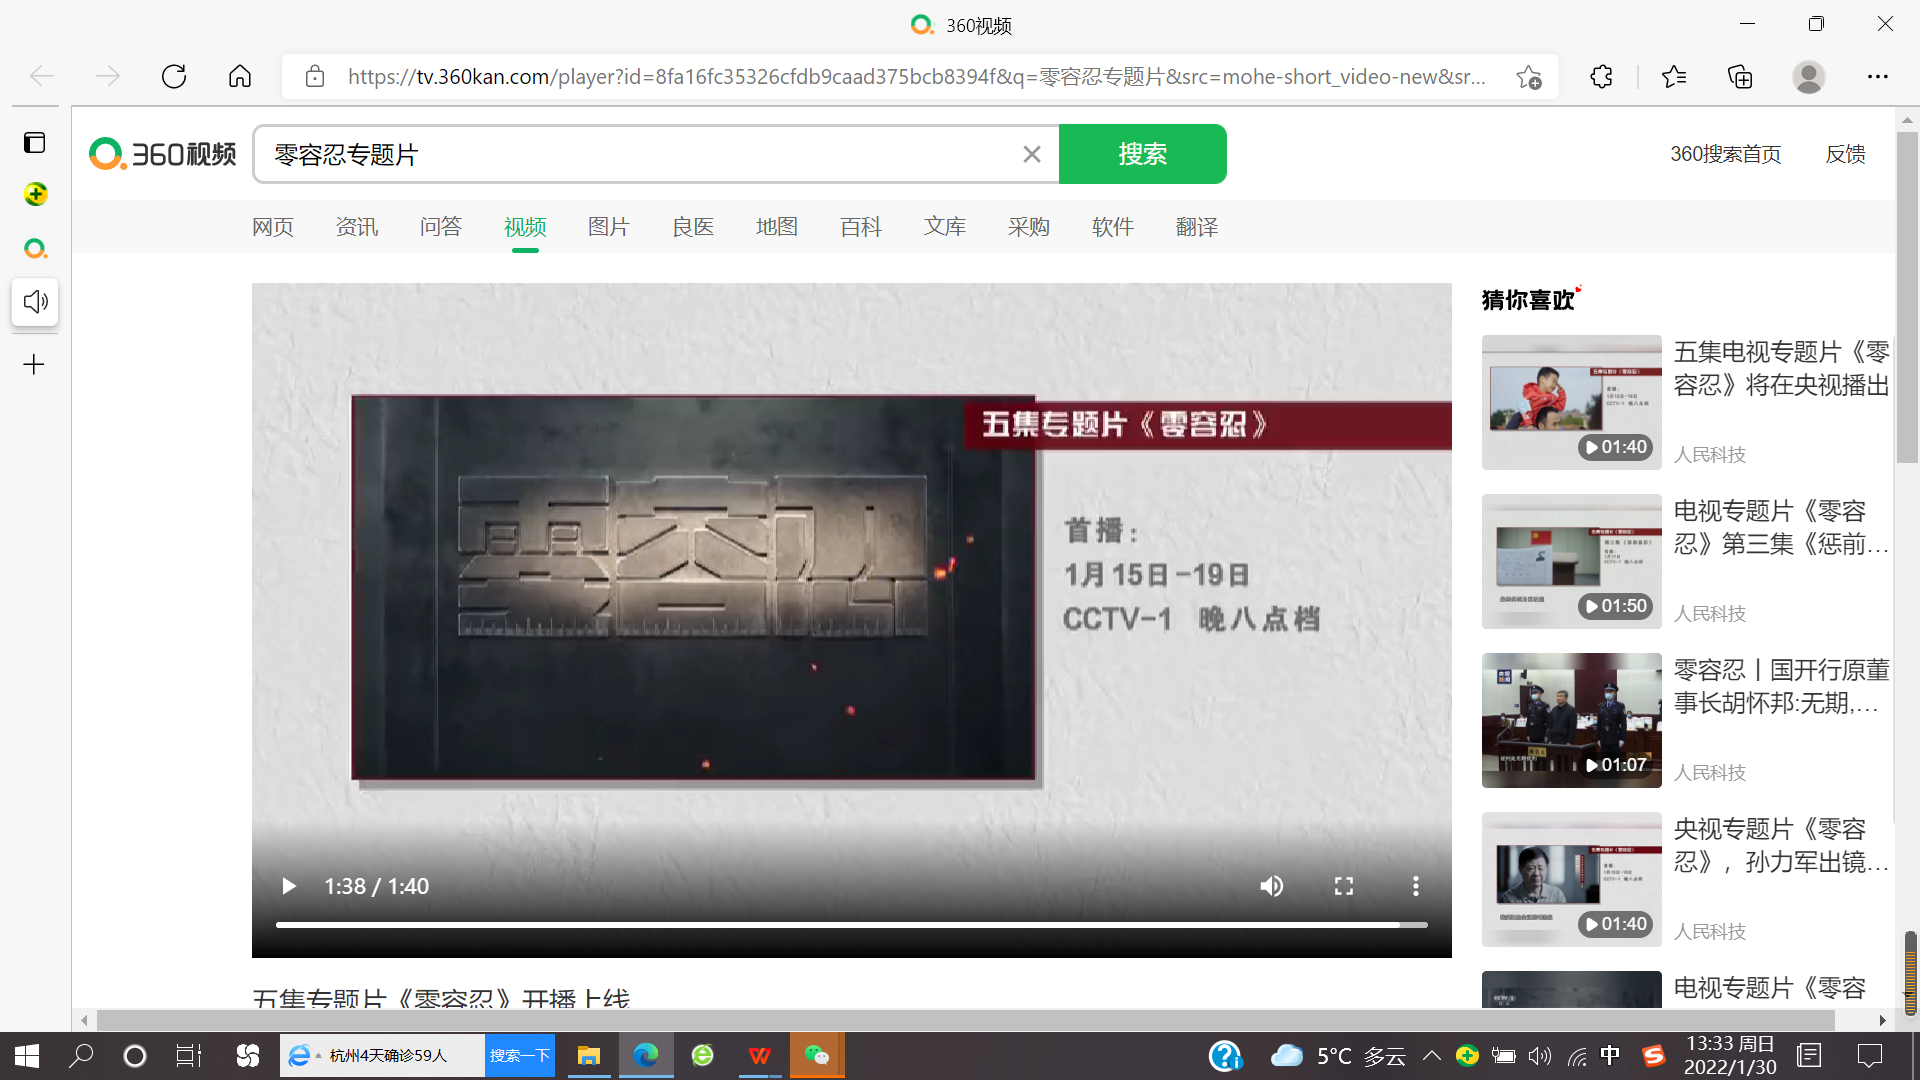This screenshot has height=1080, width=1920.
Task: Mute the video player volume
Action: [1271, 886]
